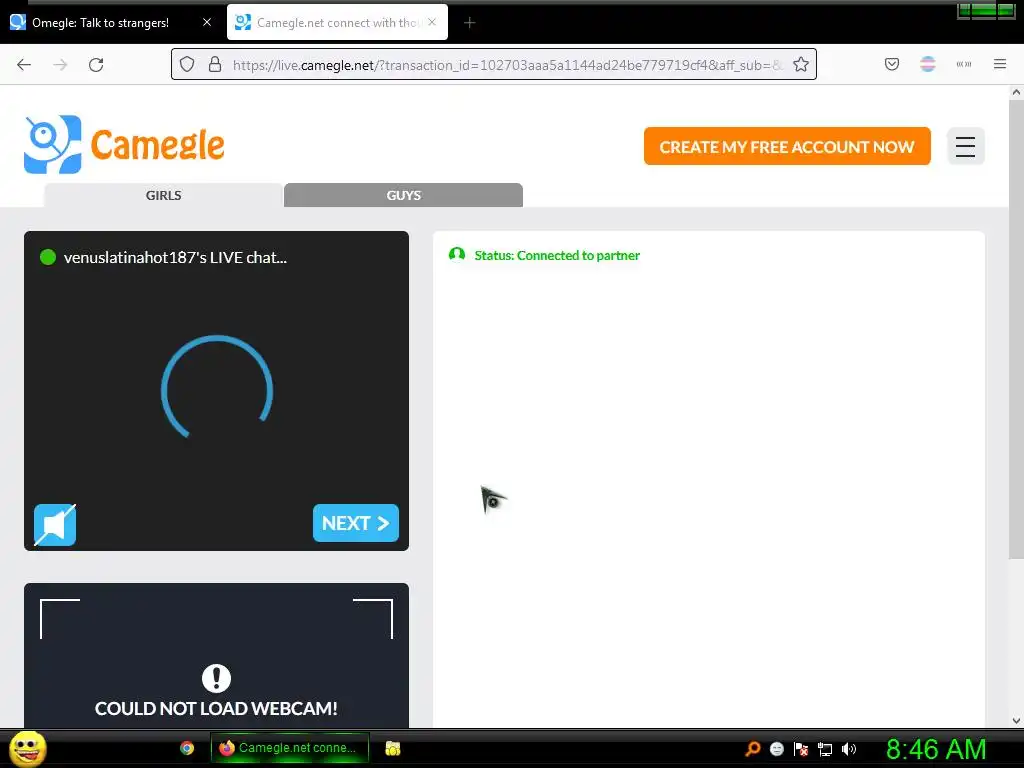Reload the current page
The height and width of the screenshot is (768, 1024).
pyautogui.click(x=96, y=65)
